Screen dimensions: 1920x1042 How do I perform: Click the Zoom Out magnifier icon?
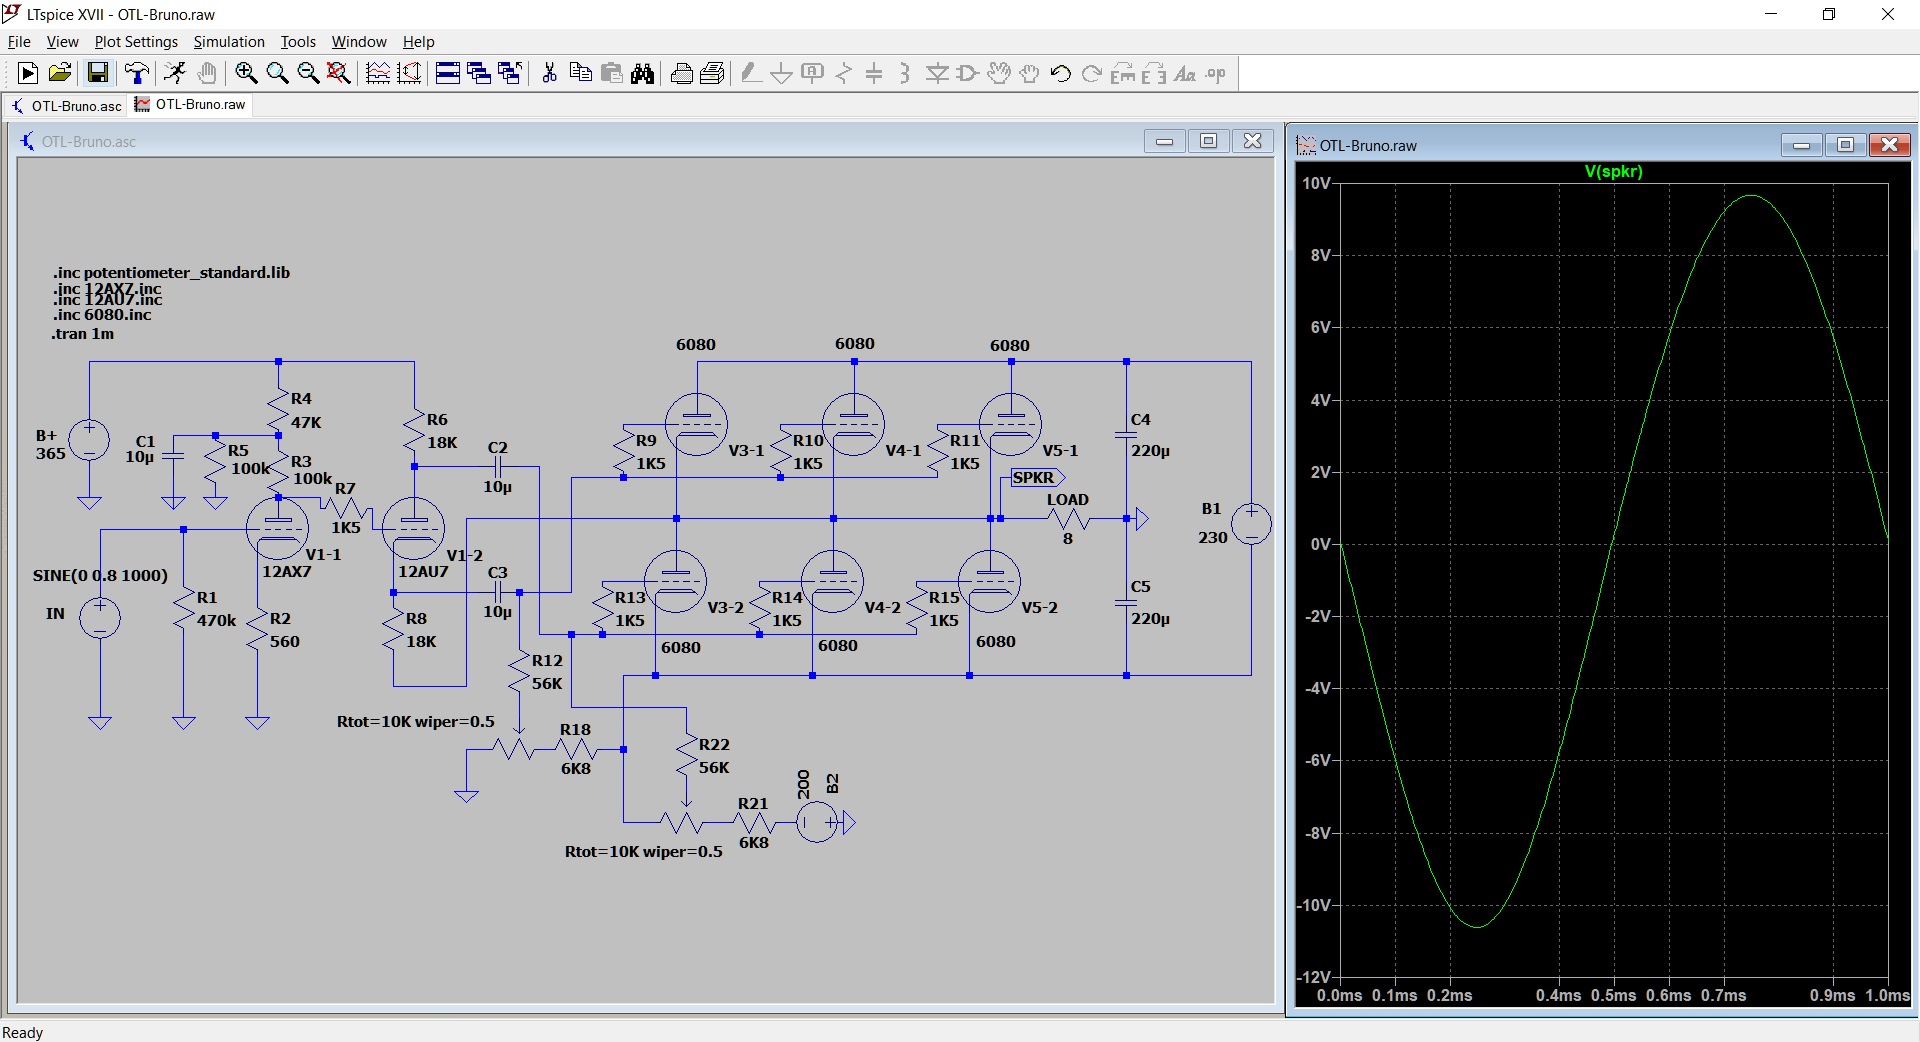(308, 73)
